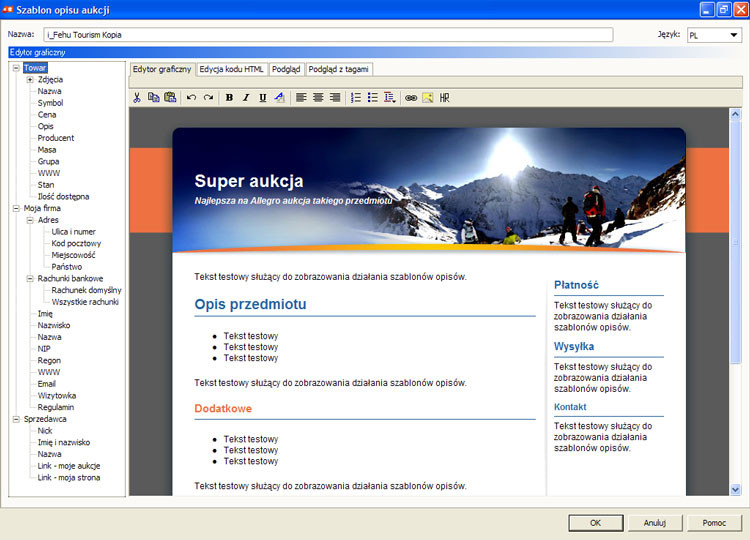Select Regulamin in the tree
This screenshot has height=540, width=750.
pyautogui.click(x=55, y=408)
